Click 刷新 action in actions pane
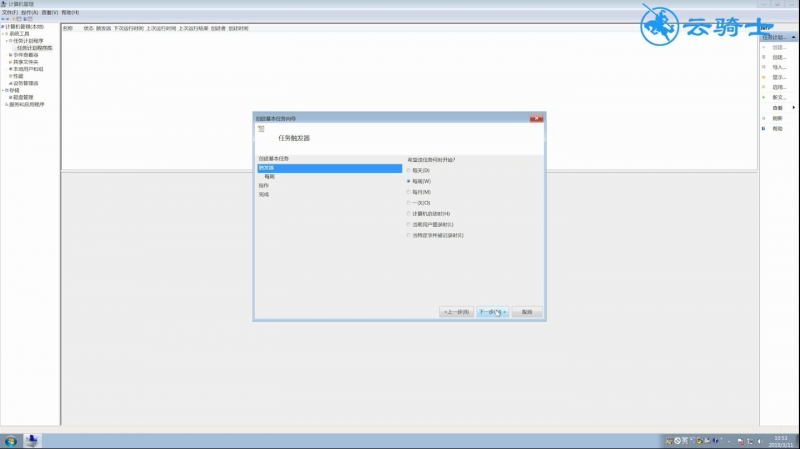800x449 pixels. click(777, 118)
